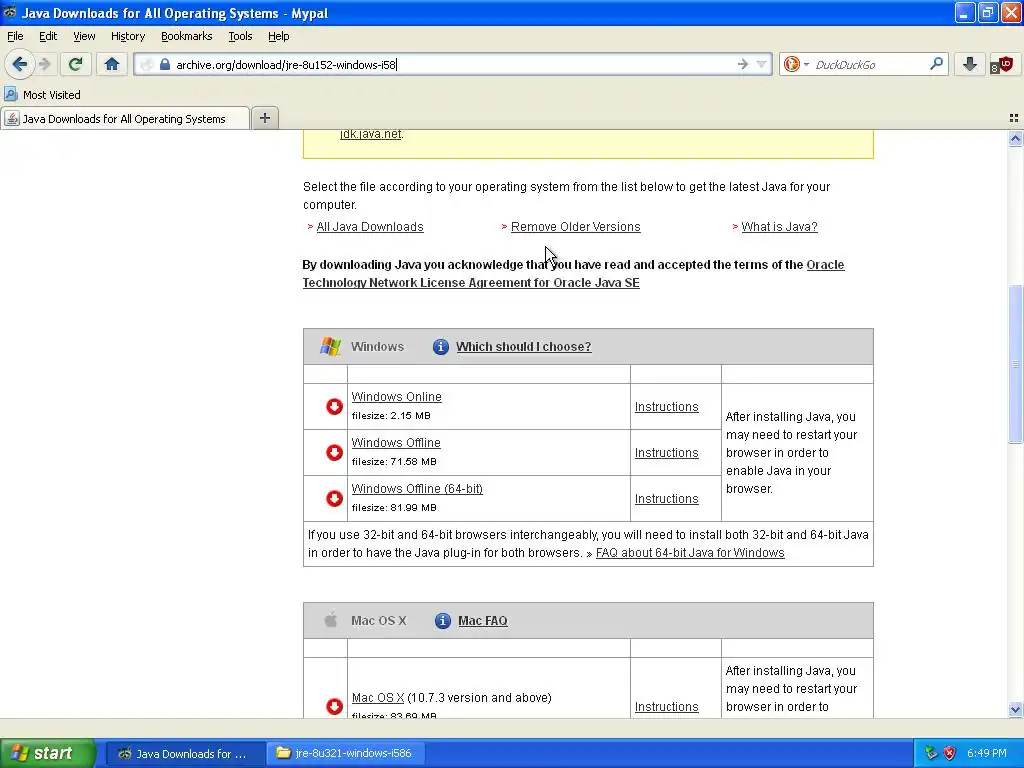Click the Which should I choose? link
Viewport: 1024px width, 768px height.
click(523, 347)
